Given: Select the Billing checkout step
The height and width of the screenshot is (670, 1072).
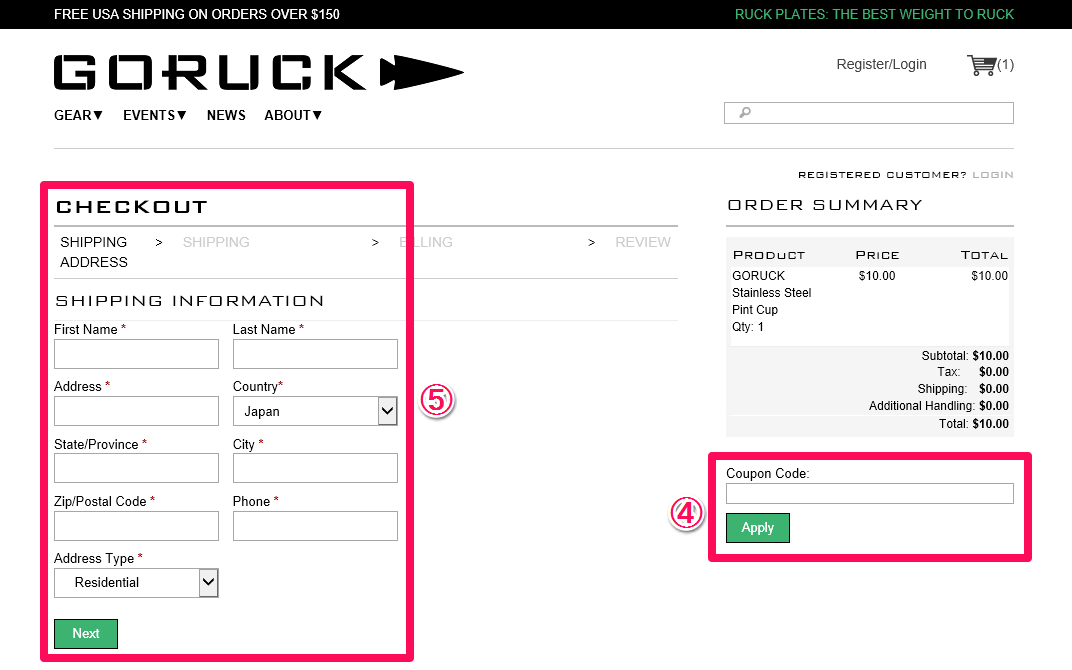Looking at the screenshot, I should (426, 242).
